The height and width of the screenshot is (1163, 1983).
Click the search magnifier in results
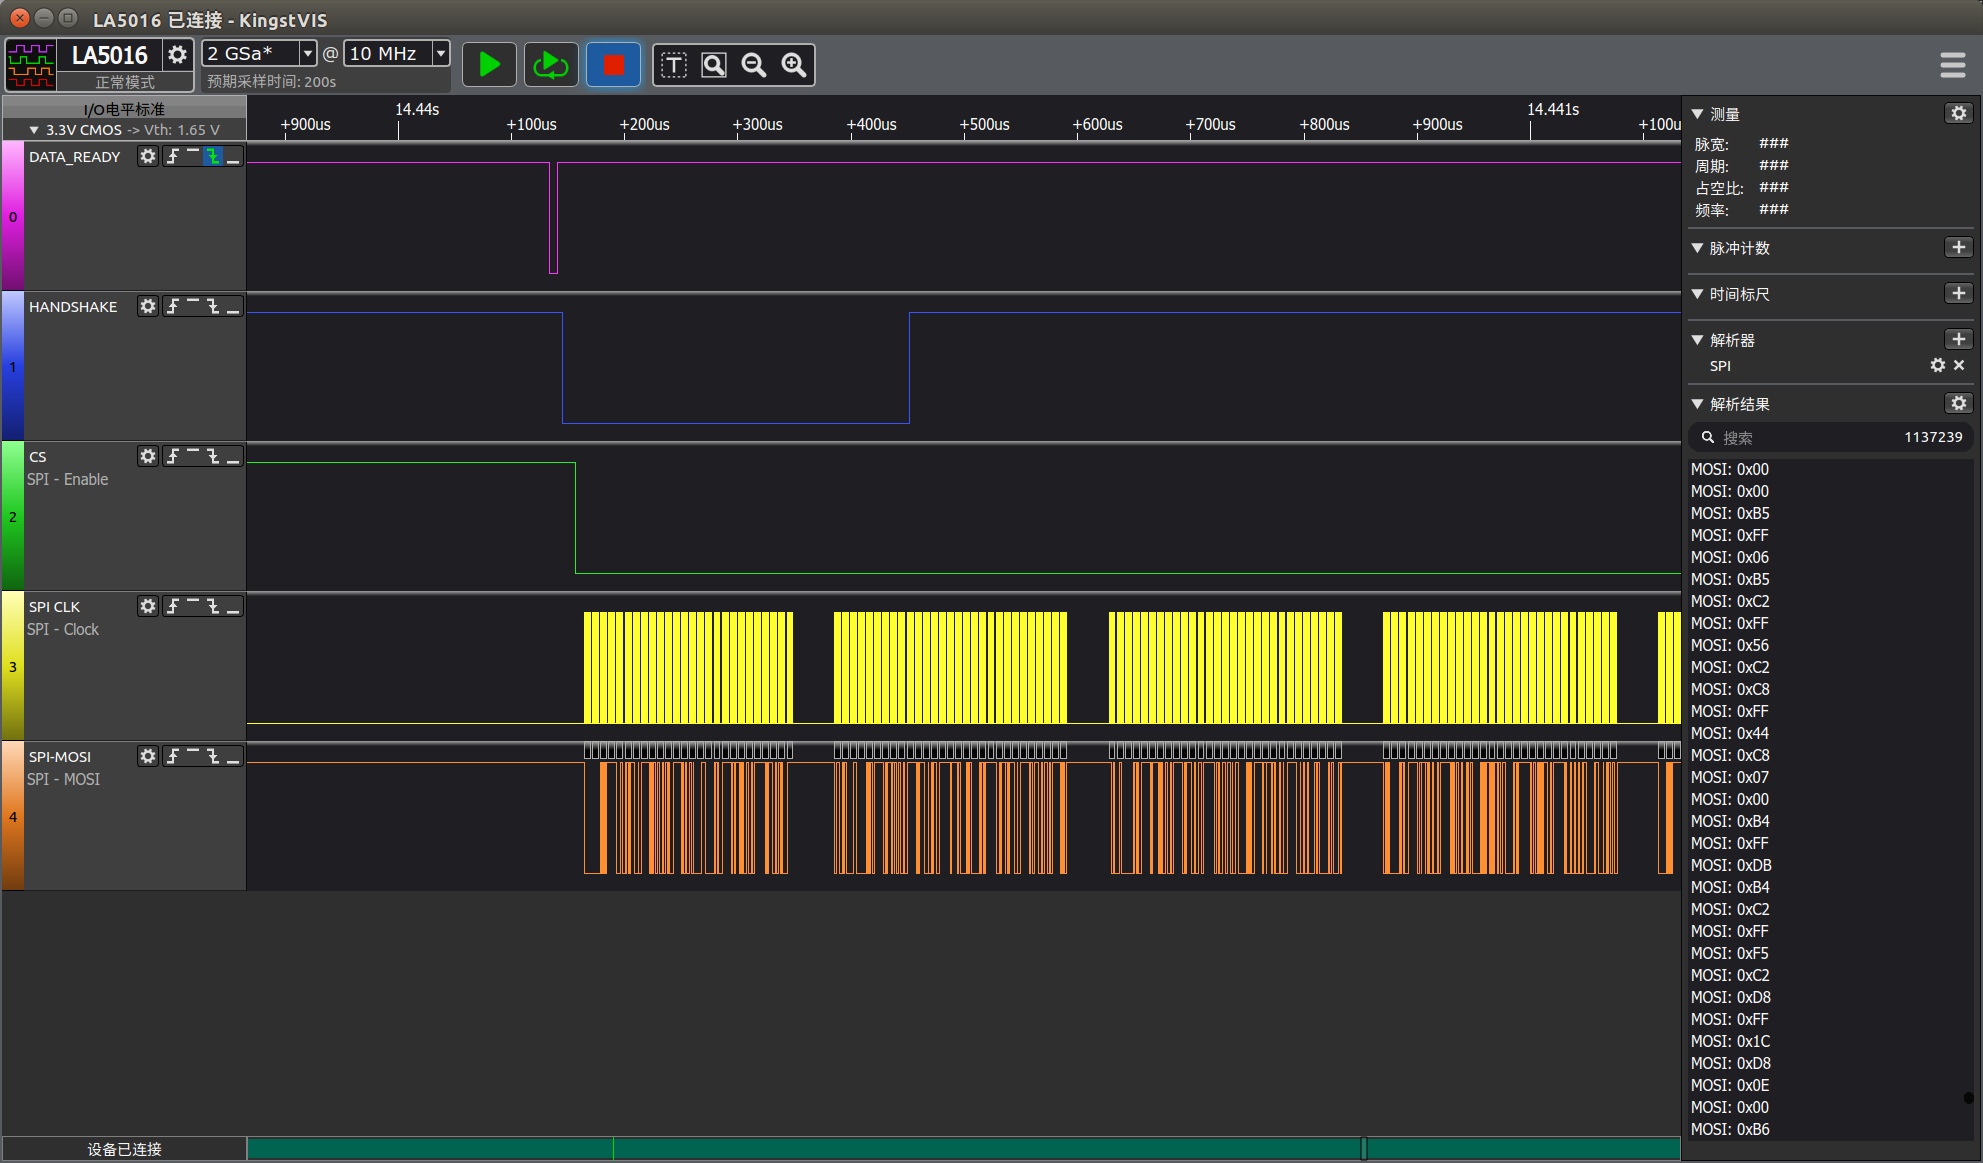coord(1708,437)
